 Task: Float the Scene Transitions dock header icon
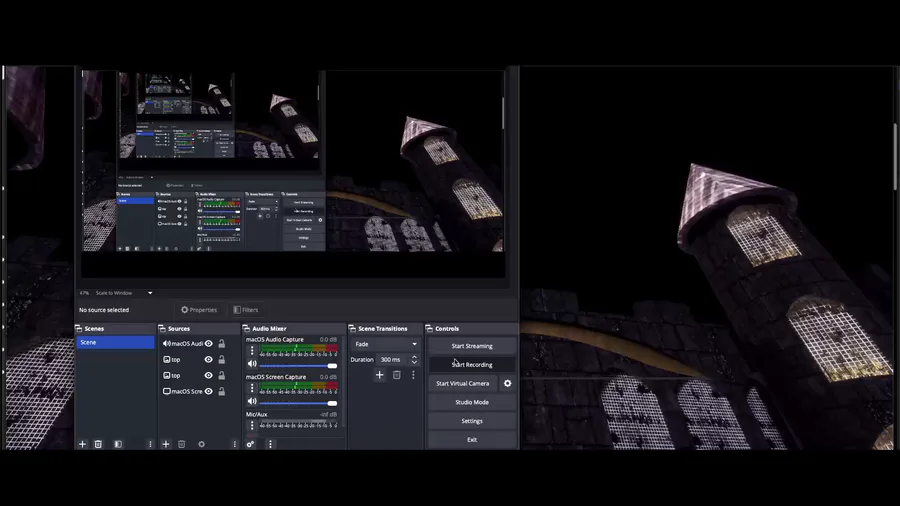tap(352, 329)
